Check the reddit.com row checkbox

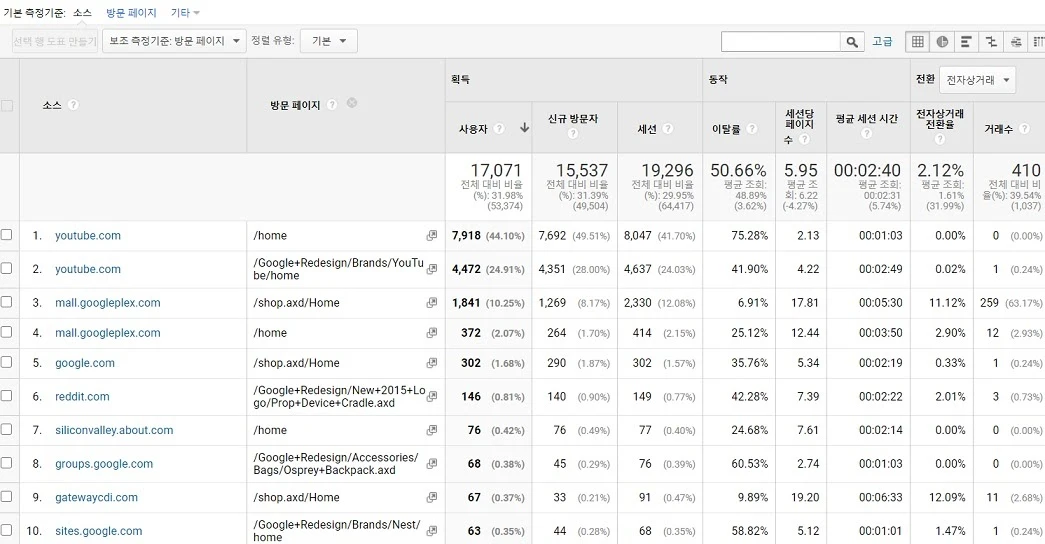[x=7, y=395]
